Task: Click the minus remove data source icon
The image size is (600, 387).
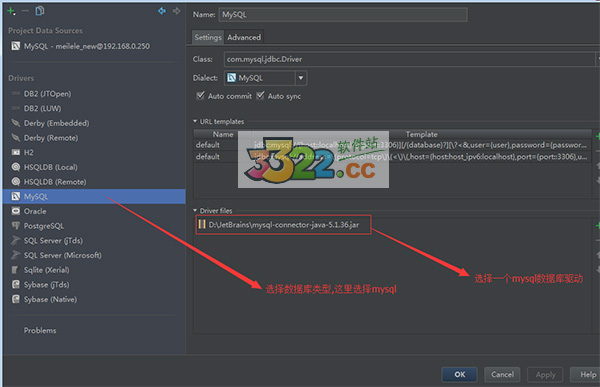Action: point(25,11)
